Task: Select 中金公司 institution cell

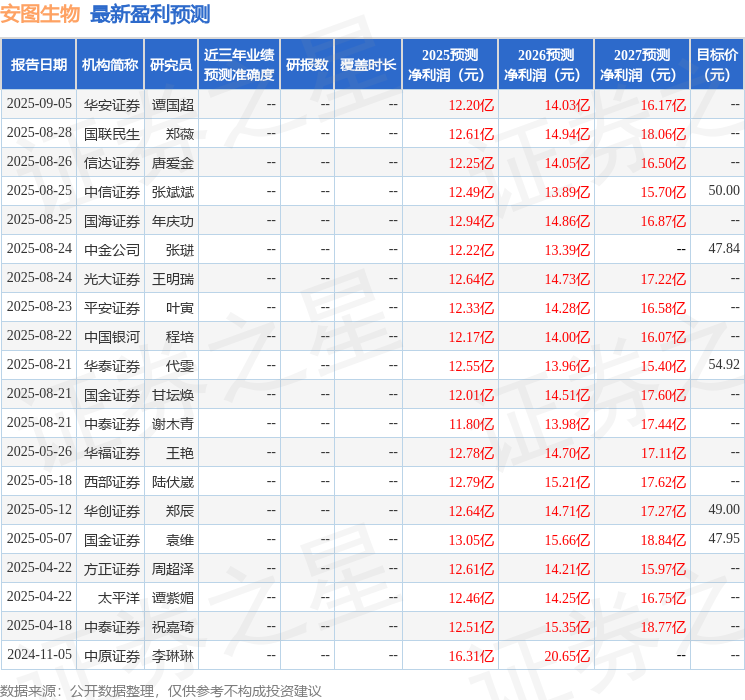Action: coord(112,250)
